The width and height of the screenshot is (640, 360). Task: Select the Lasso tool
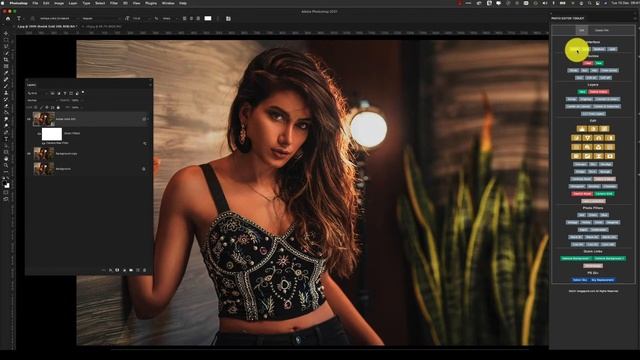pyautogui.click(x=6, y=46)
